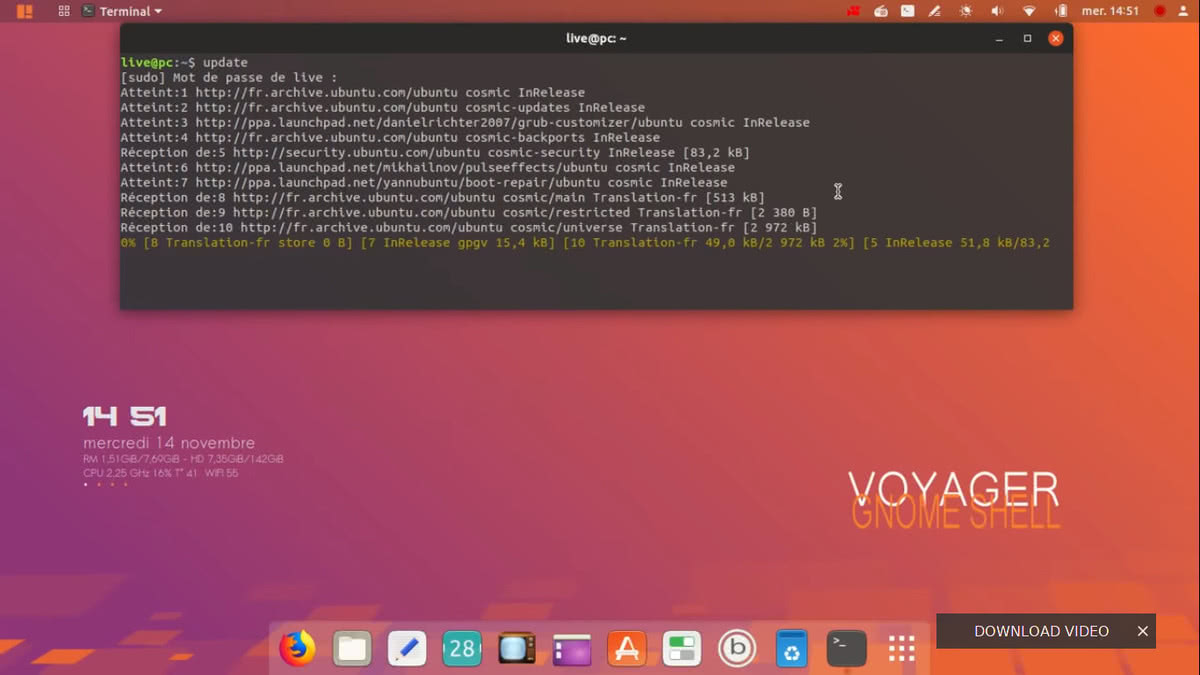Image resolution: width=1200 pixels, height=675 pixels.
Task: Click the pulseeffects PPA line in terminal
Action: pos(428,167)
